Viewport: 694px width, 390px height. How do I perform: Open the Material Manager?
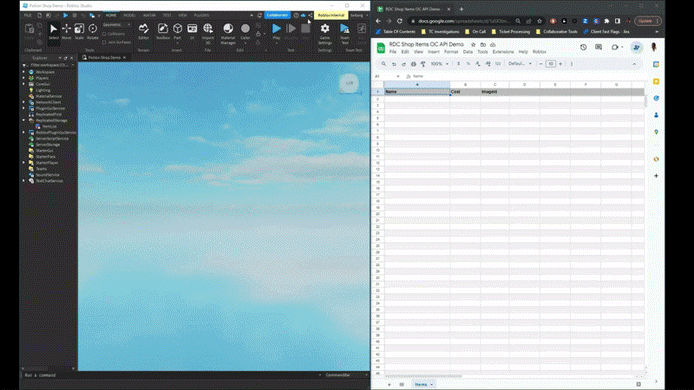(x=228, y=33)
